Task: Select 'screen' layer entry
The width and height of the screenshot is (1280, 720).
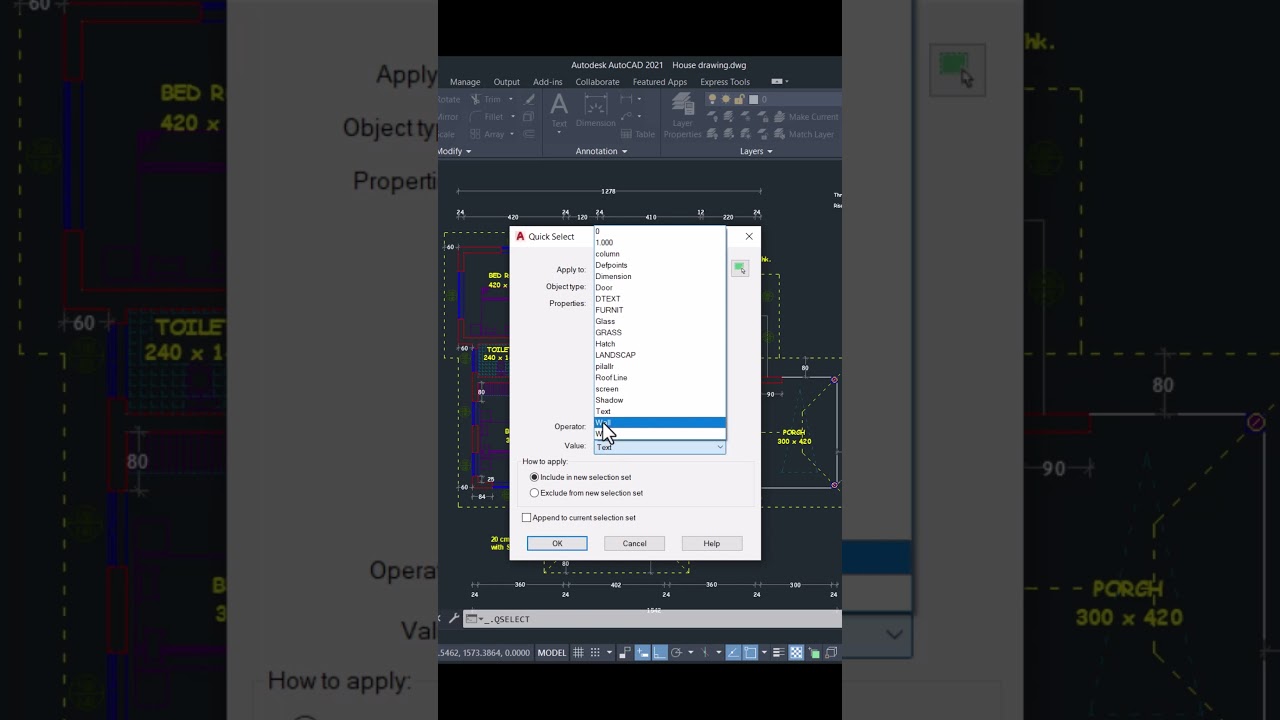Action: click(x=659, y=389)
